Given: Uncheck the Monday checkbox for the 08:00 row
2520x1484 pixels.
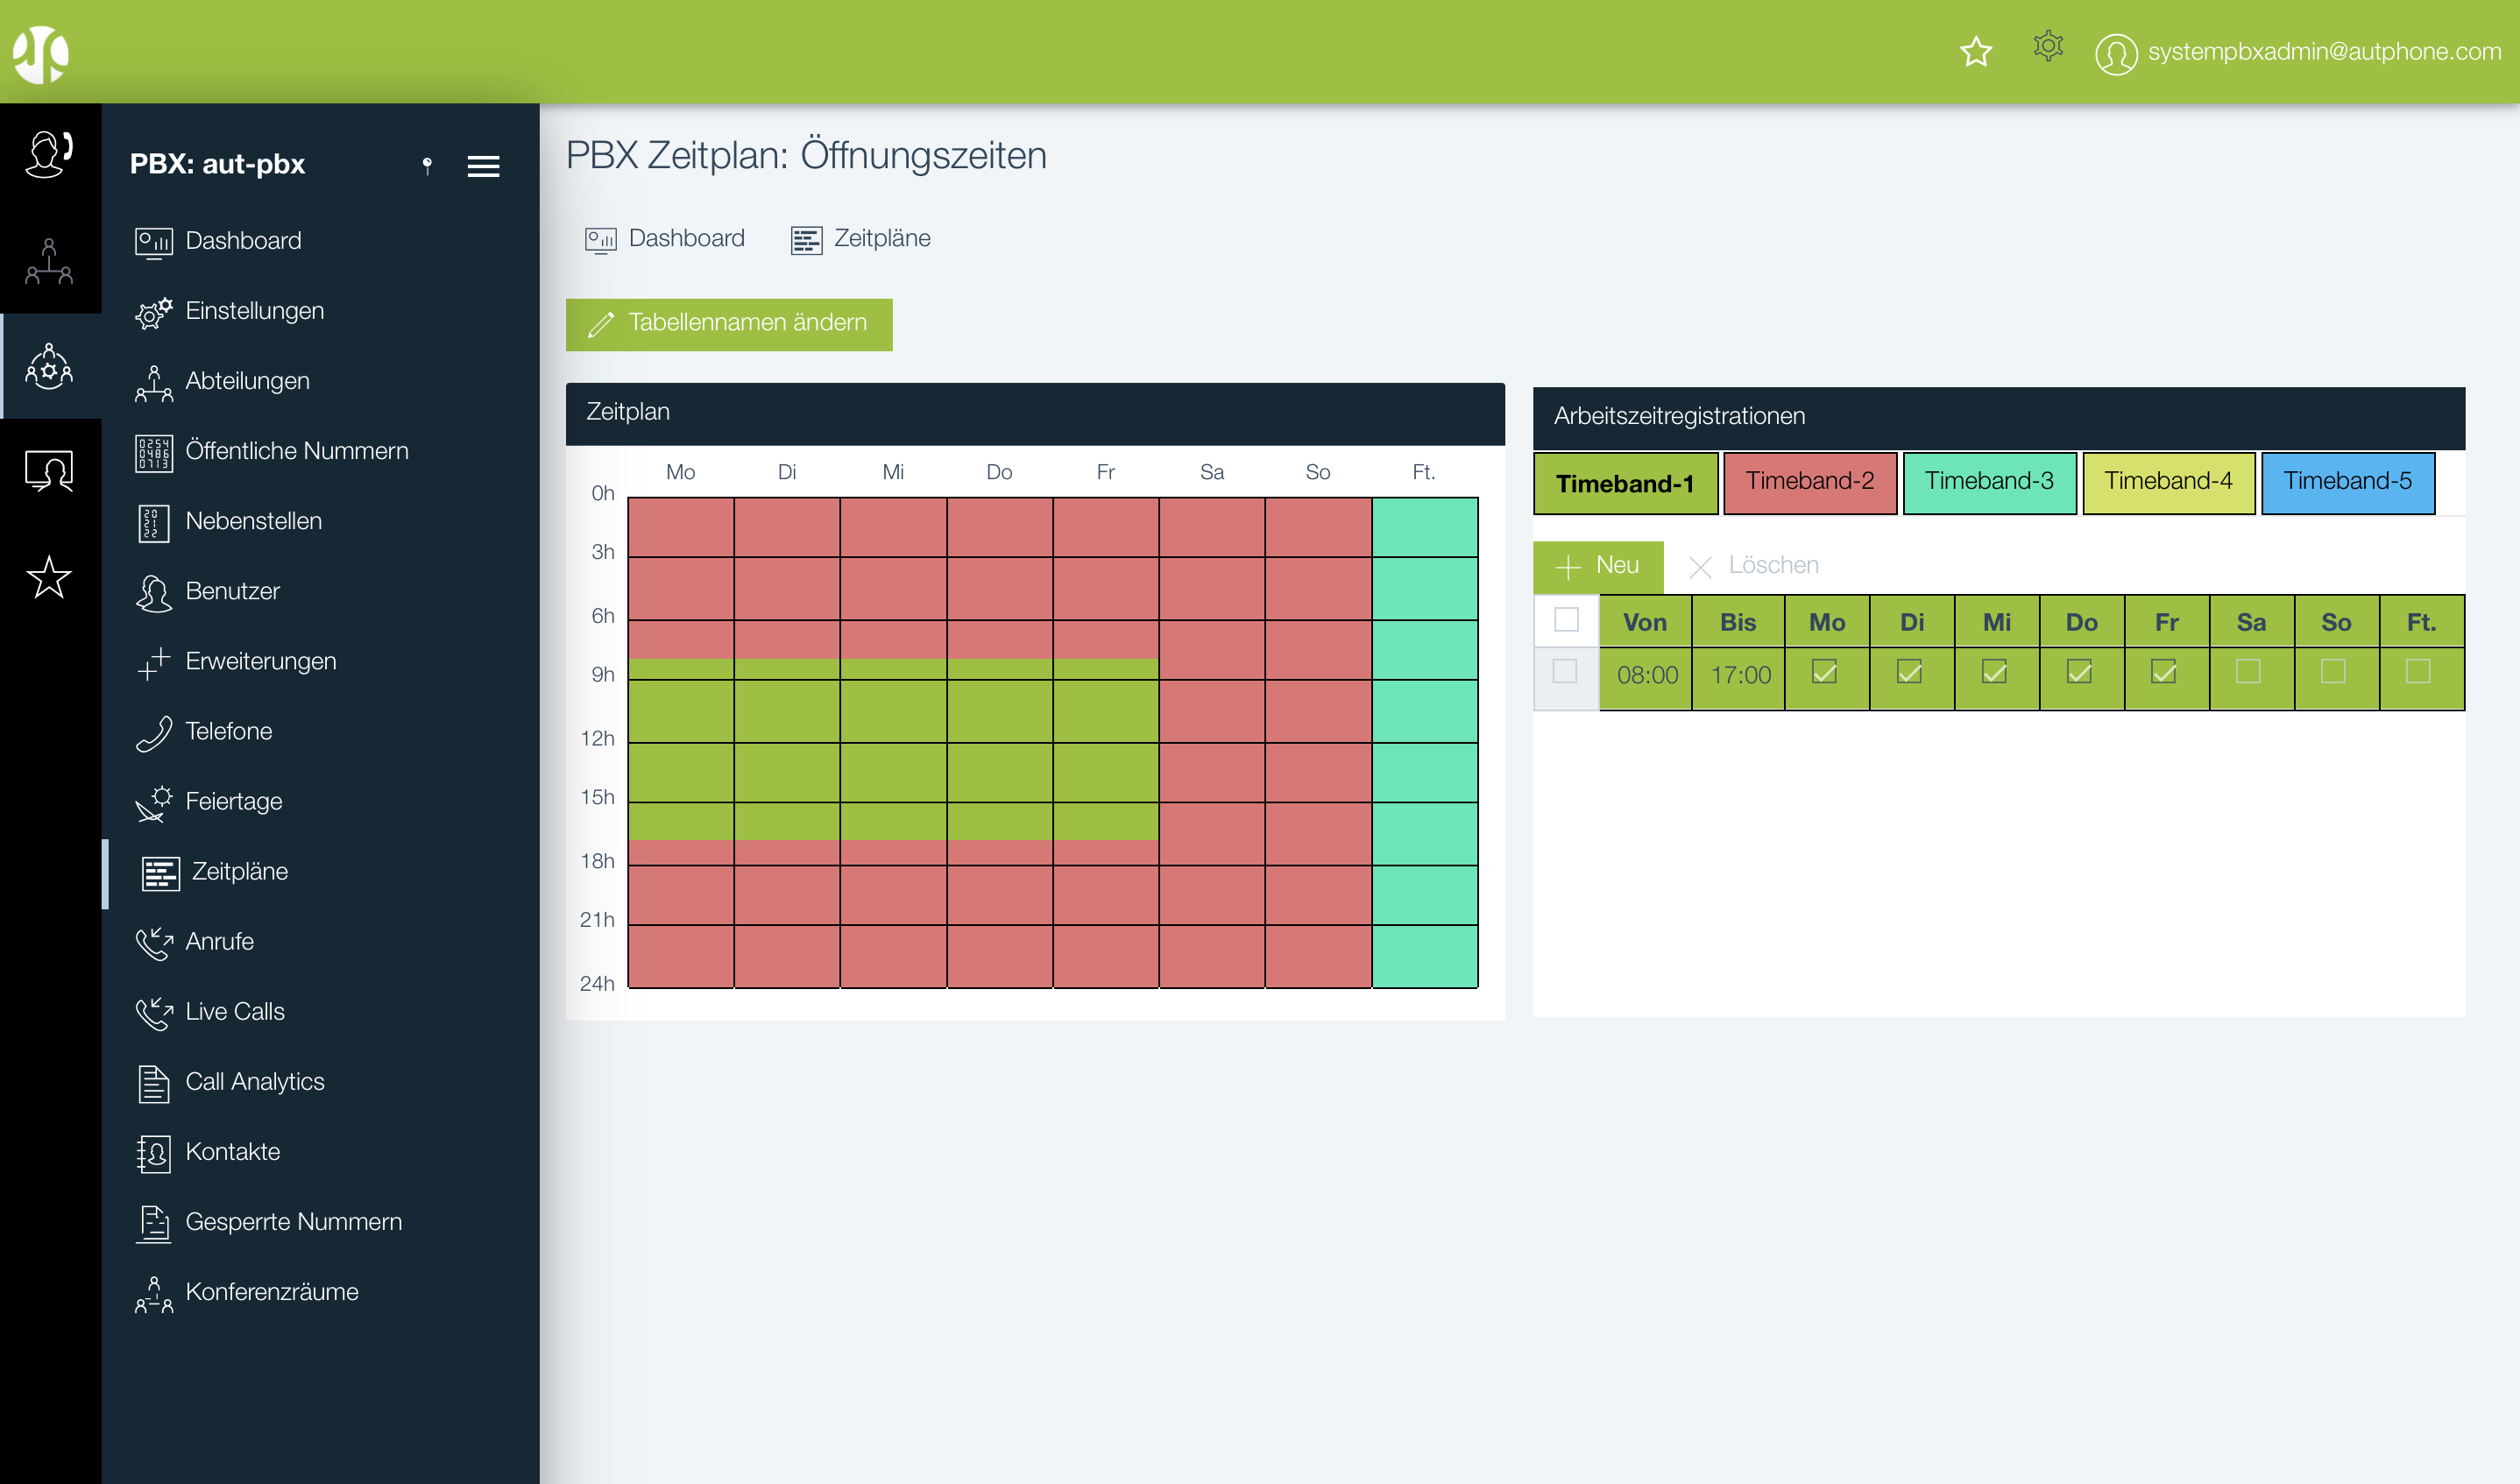Looking at the screenshot, I should coord(1824,672).
